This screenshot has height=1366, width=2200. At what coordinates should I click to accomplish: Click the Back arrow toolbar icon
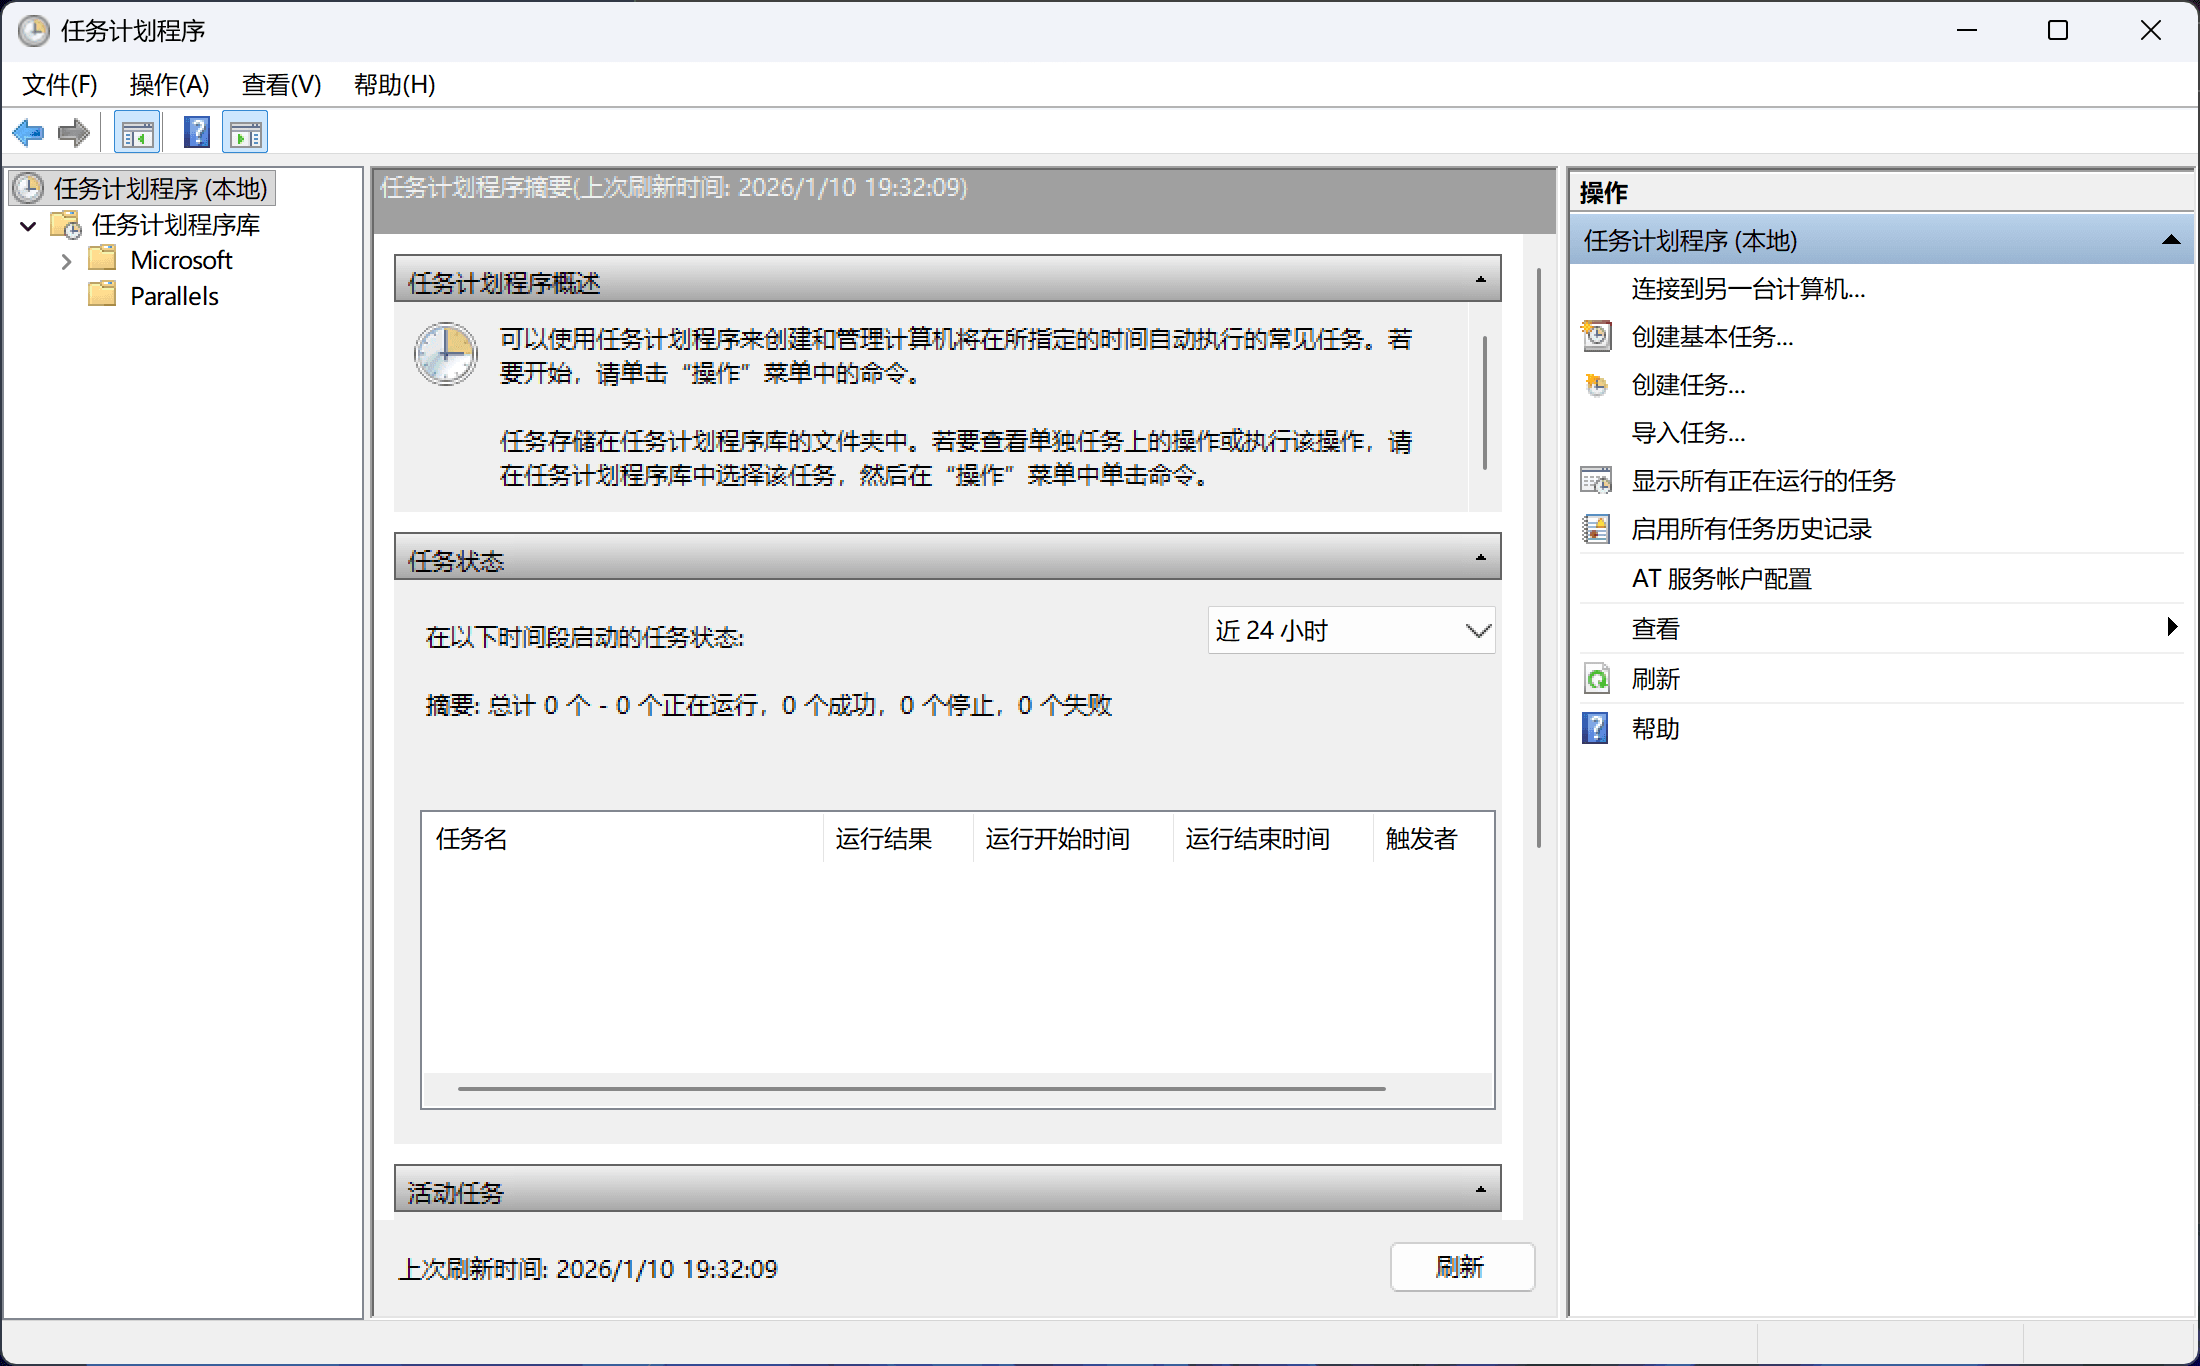[28, 133]
